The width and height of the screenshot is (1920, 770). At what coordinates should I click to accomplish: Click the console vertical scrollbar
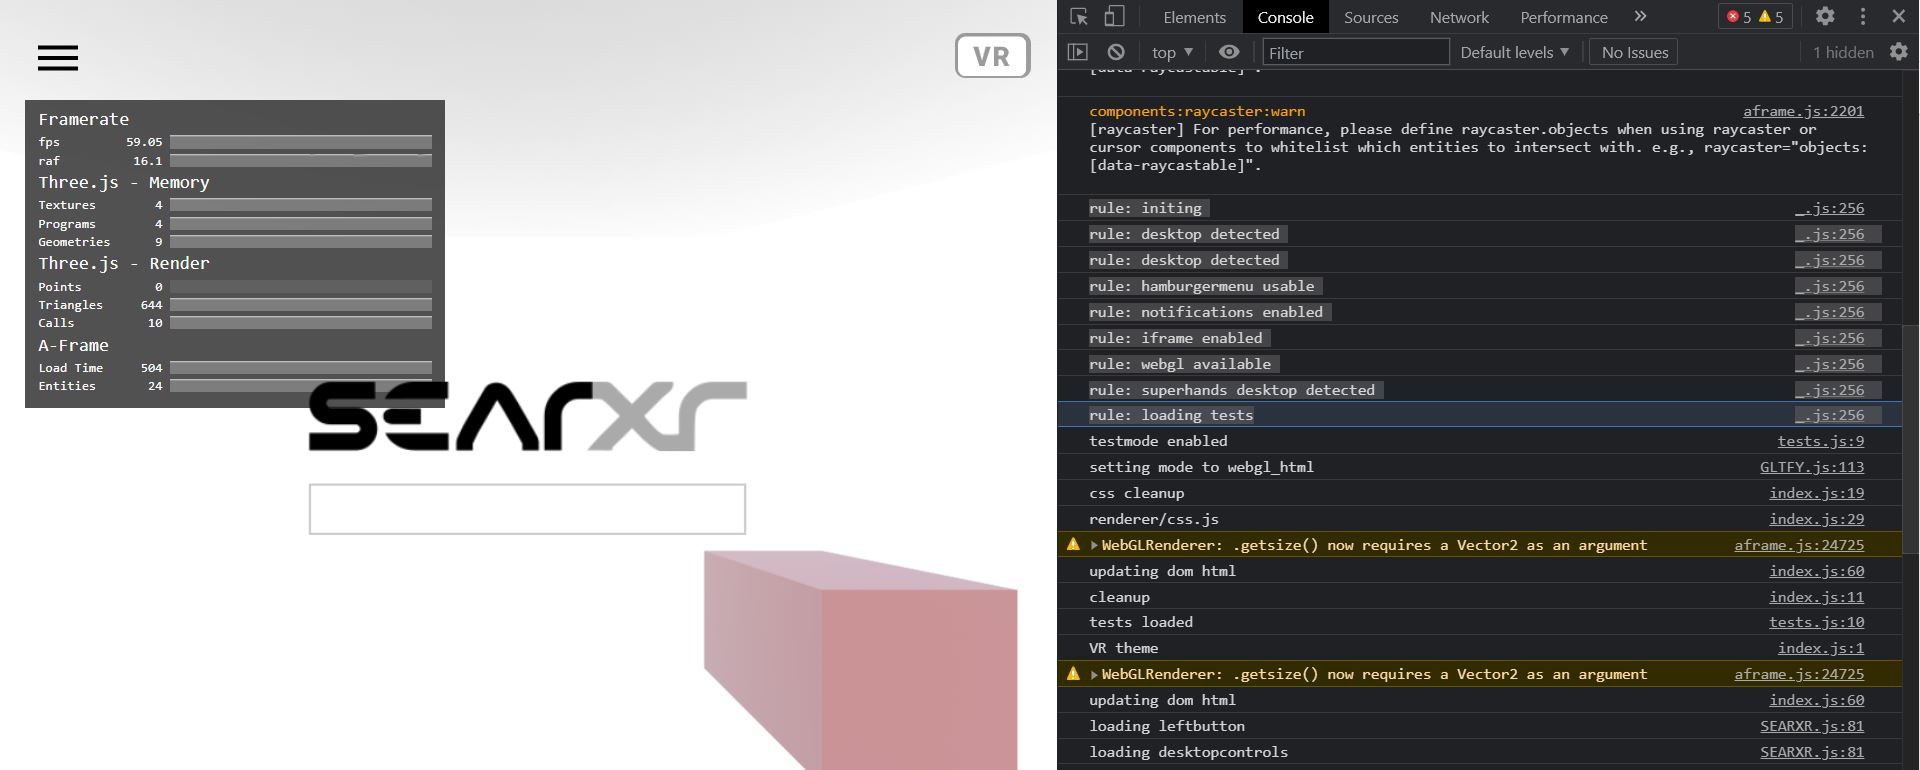pos(1910,440)
